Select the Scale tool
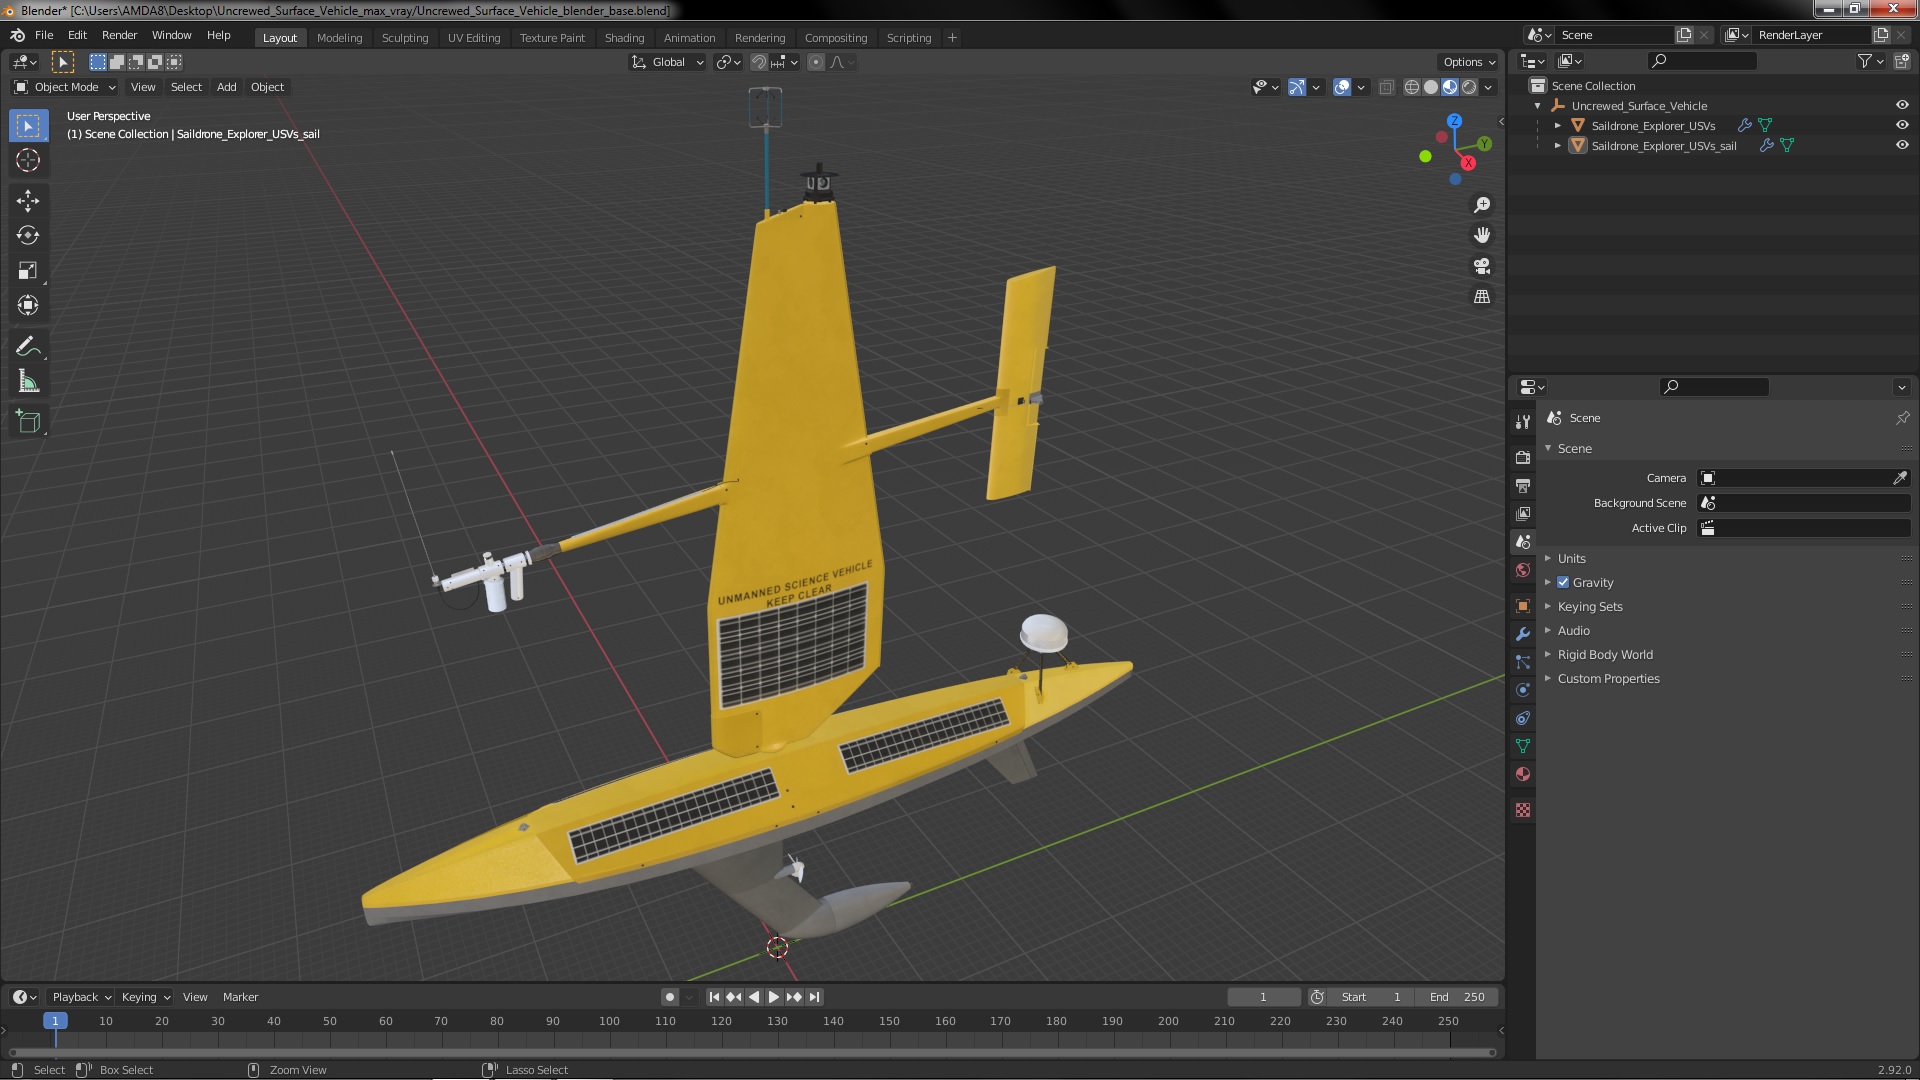Image resolution: width=1920 pixels, height=1080 pixels. coord(28,270)
